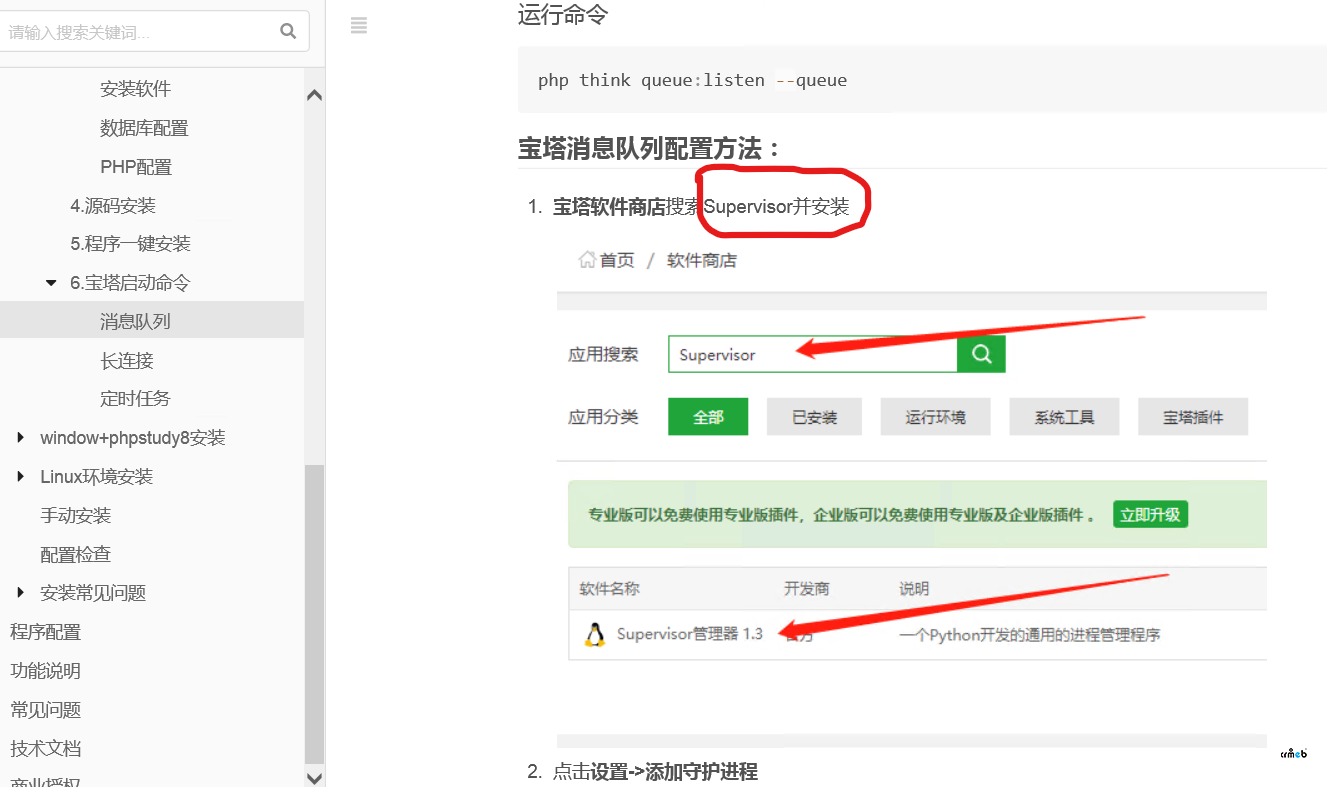Click the 软件商店 breadcrumb link
This screenshot has height=787, width=1327.
[x=702, y=260]
